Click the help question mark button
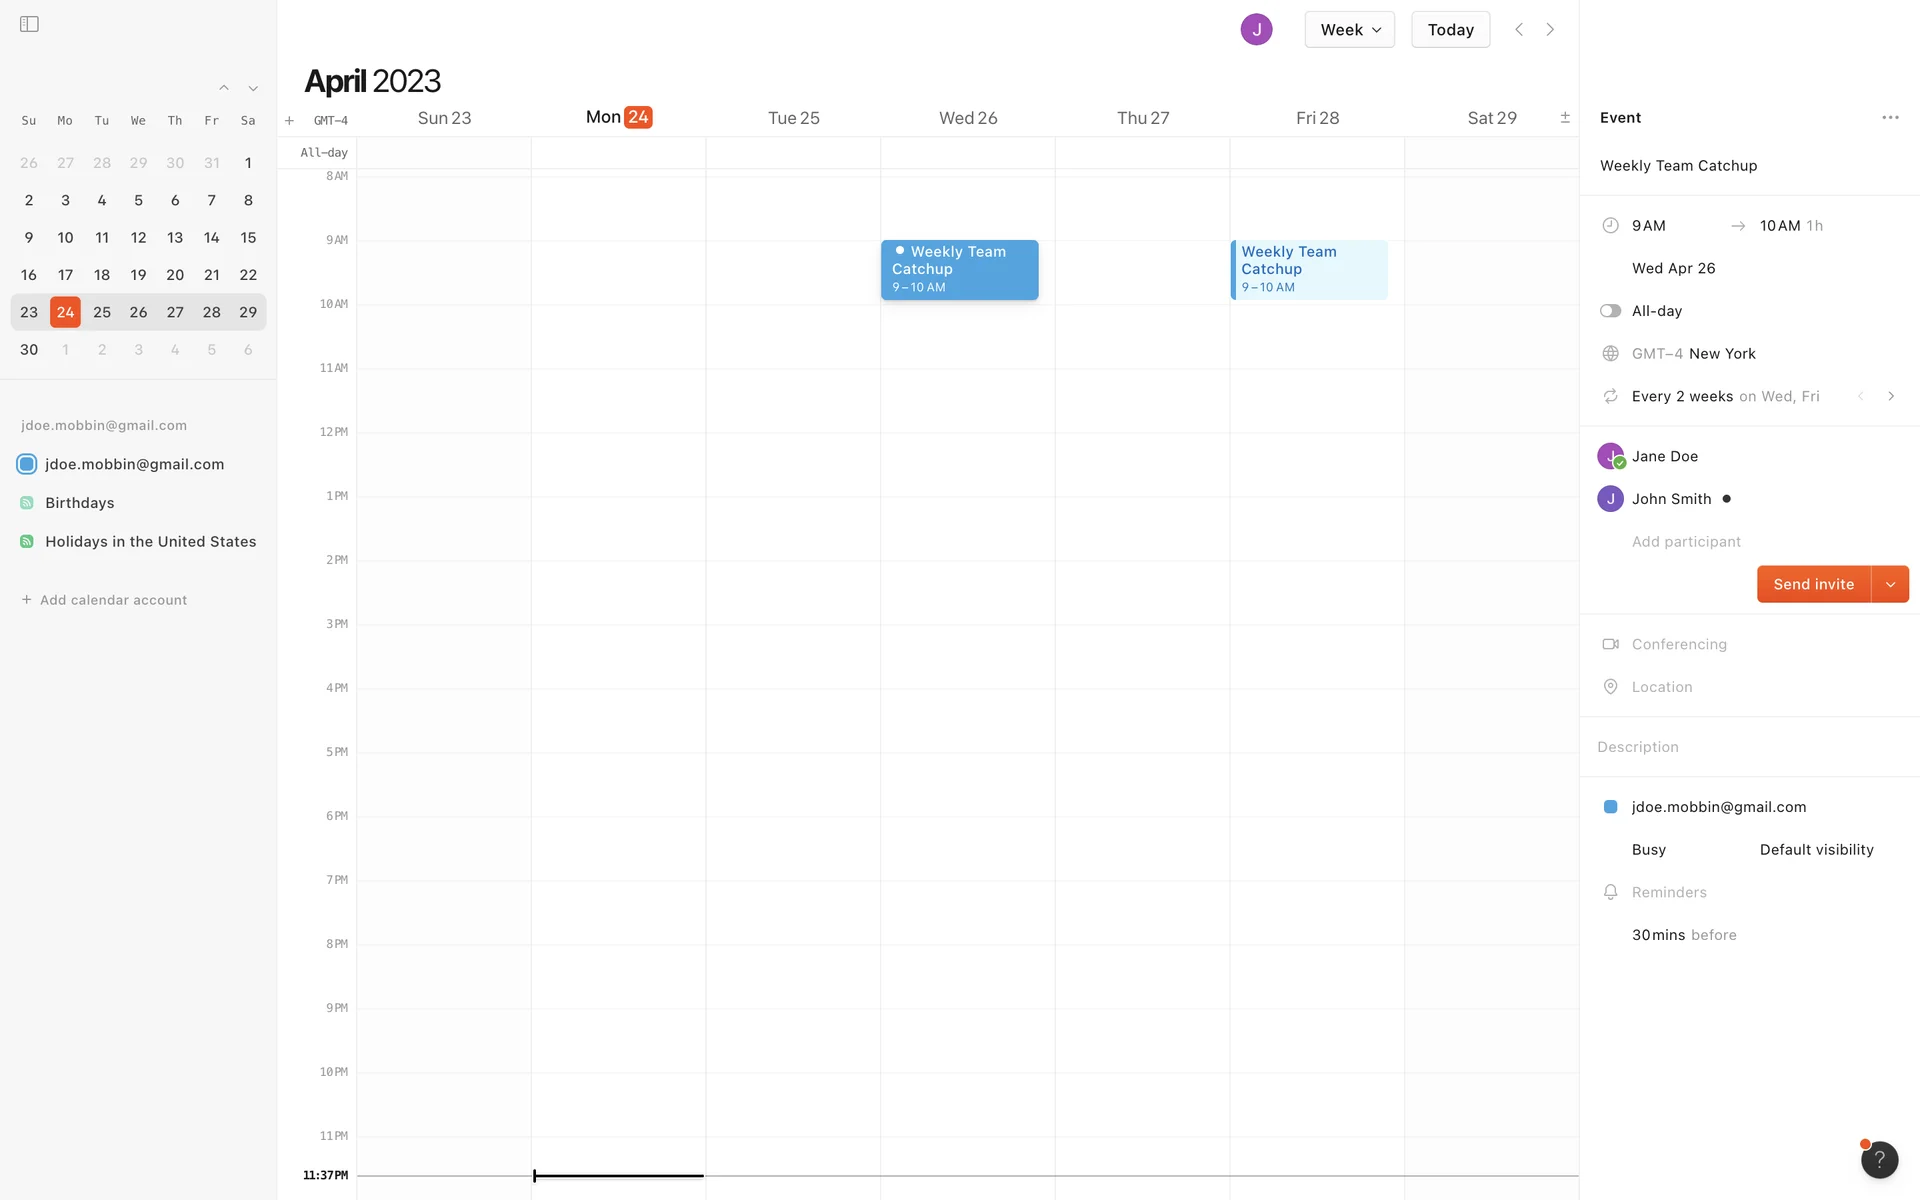Viewport: 1920px width, 1200px height. click(1878, 1159)
